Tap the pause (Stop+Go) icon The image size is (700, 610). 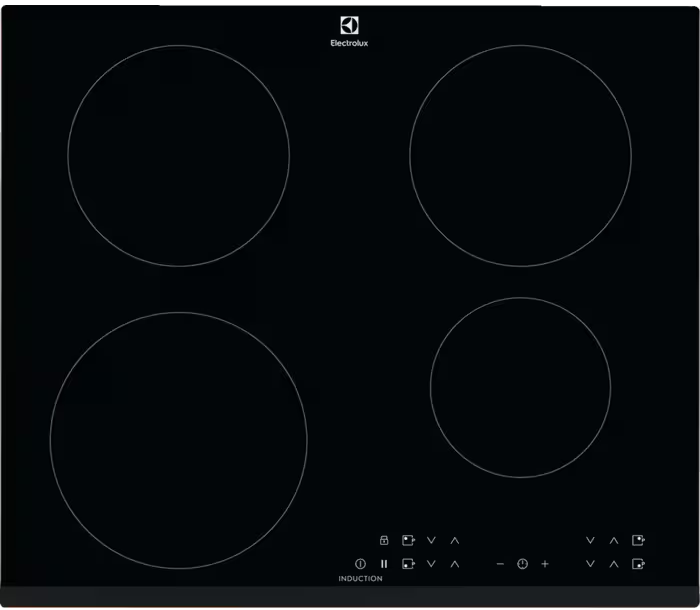pos(384,564)
